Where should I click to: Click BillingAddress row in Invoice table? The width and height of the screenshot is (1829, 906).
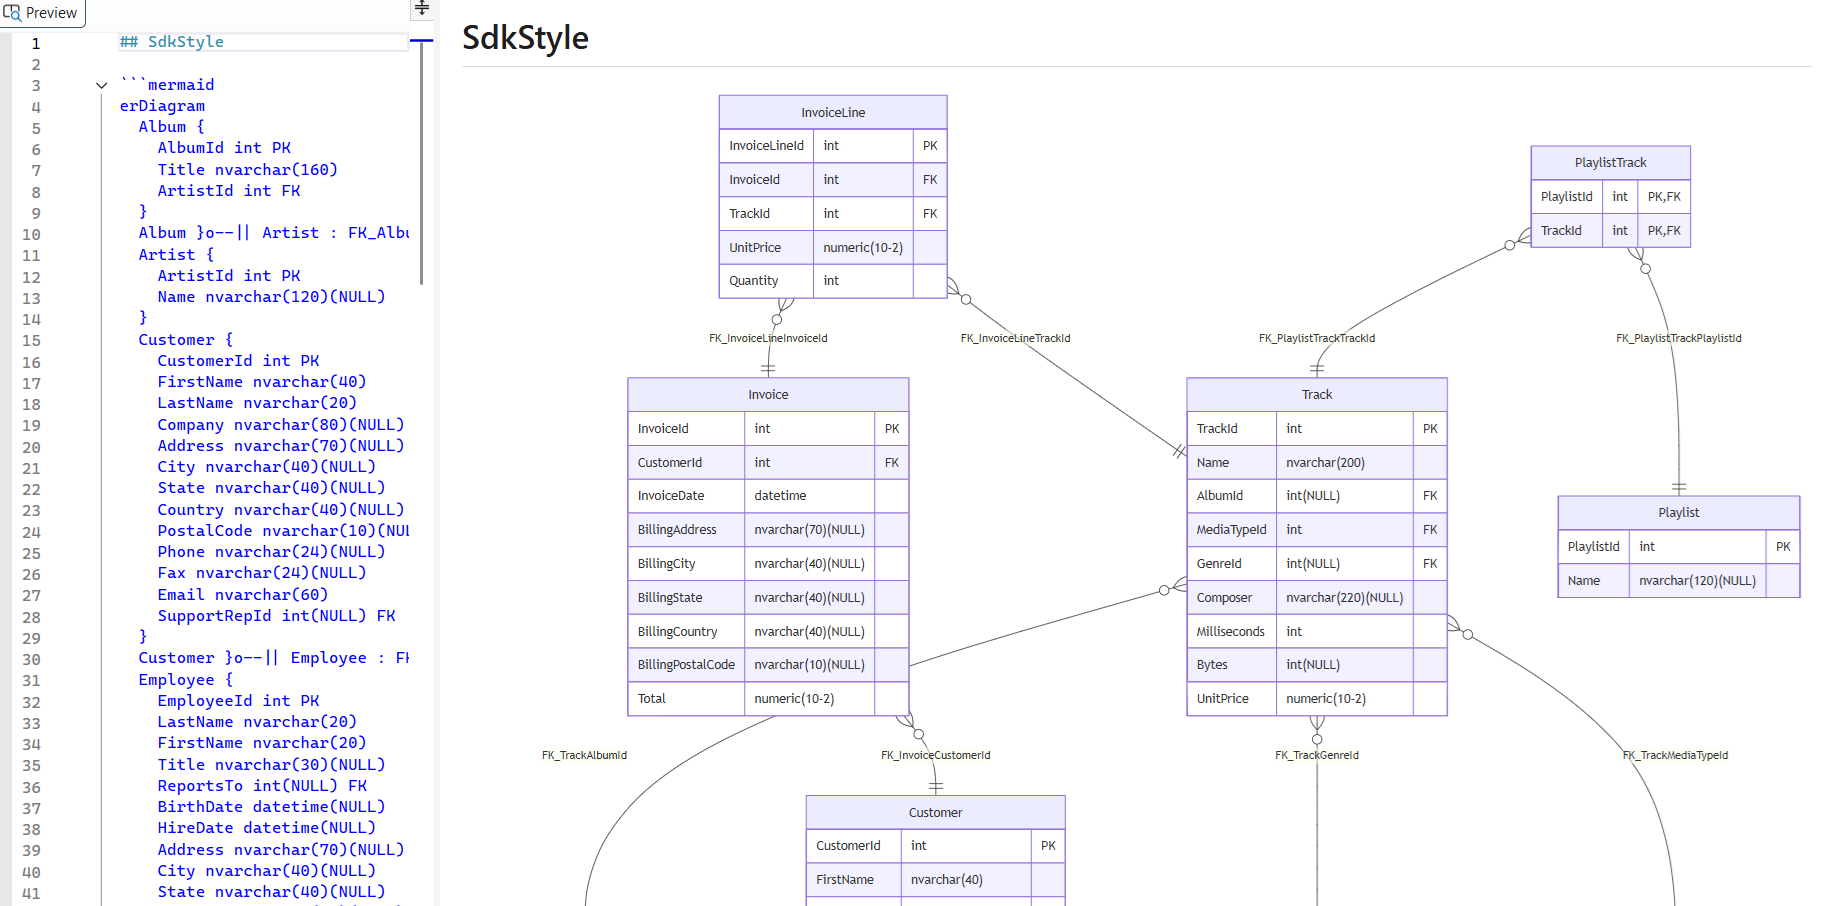[768, 530]
